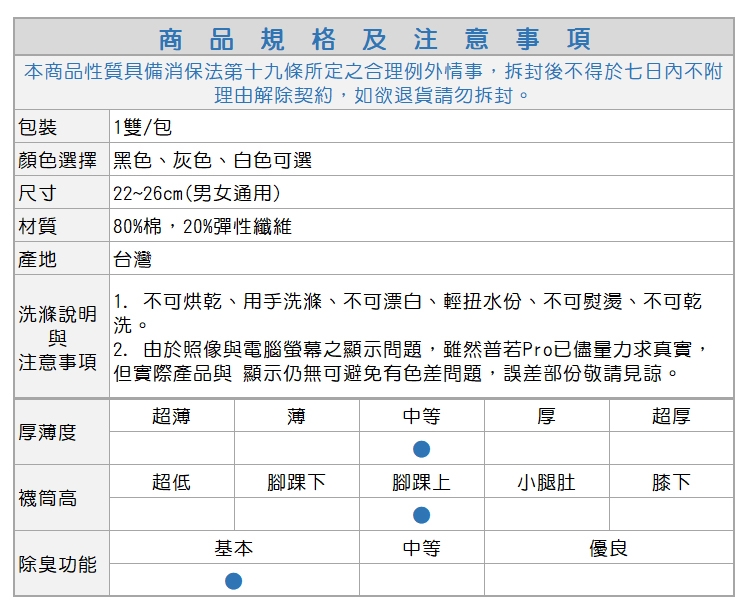This screenshot has width=750, height=616.
Task: Click the 超薄 thickness option header
Action: 171,416
